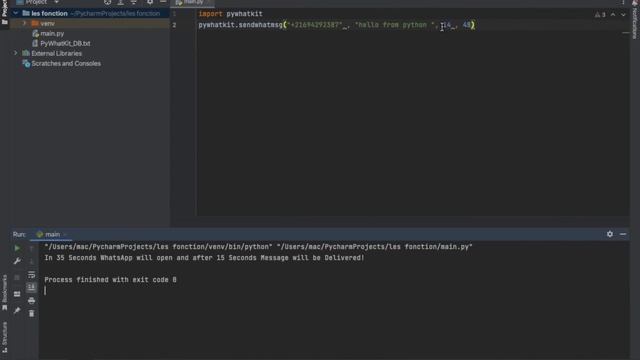Click the python interpreter path output line

pyautogui.click(x=258, y=247)
